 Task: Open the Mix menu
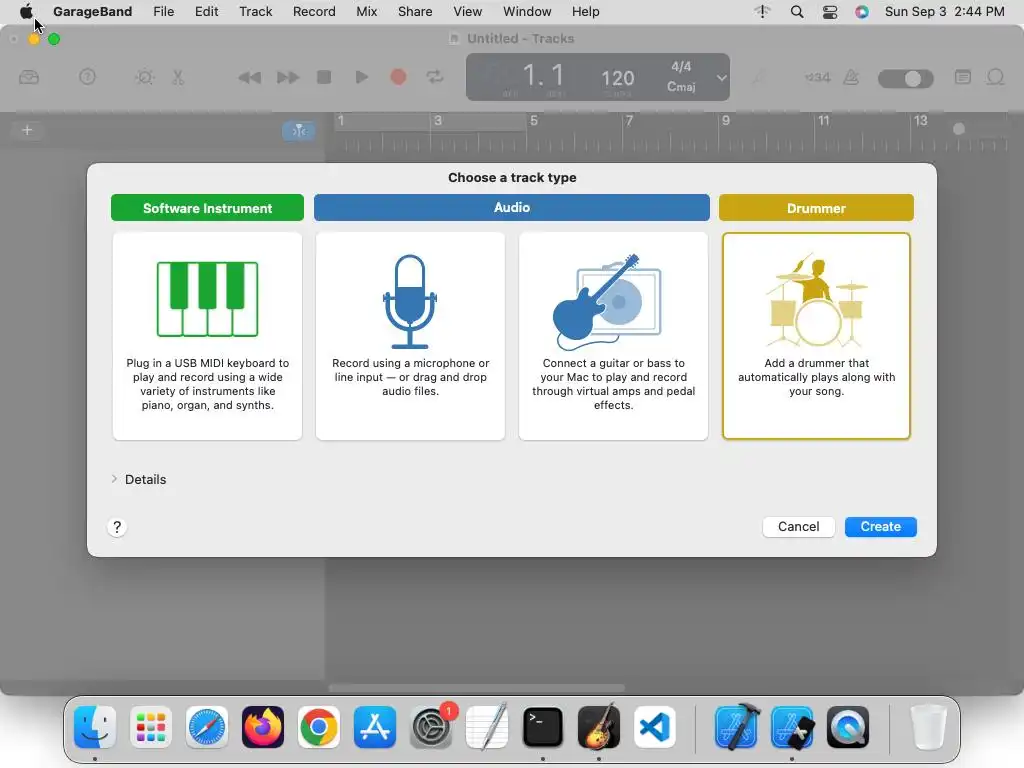point(366,11)
